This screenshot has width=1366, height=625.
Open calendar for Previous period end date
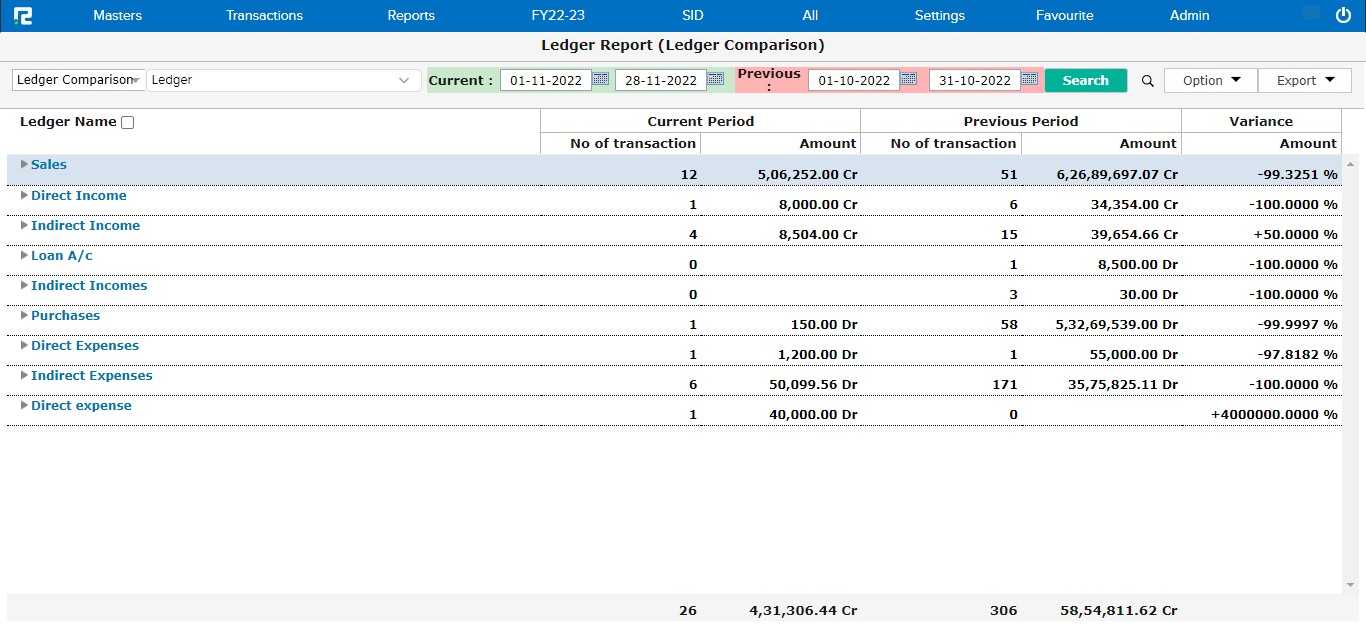point(1029,79)
